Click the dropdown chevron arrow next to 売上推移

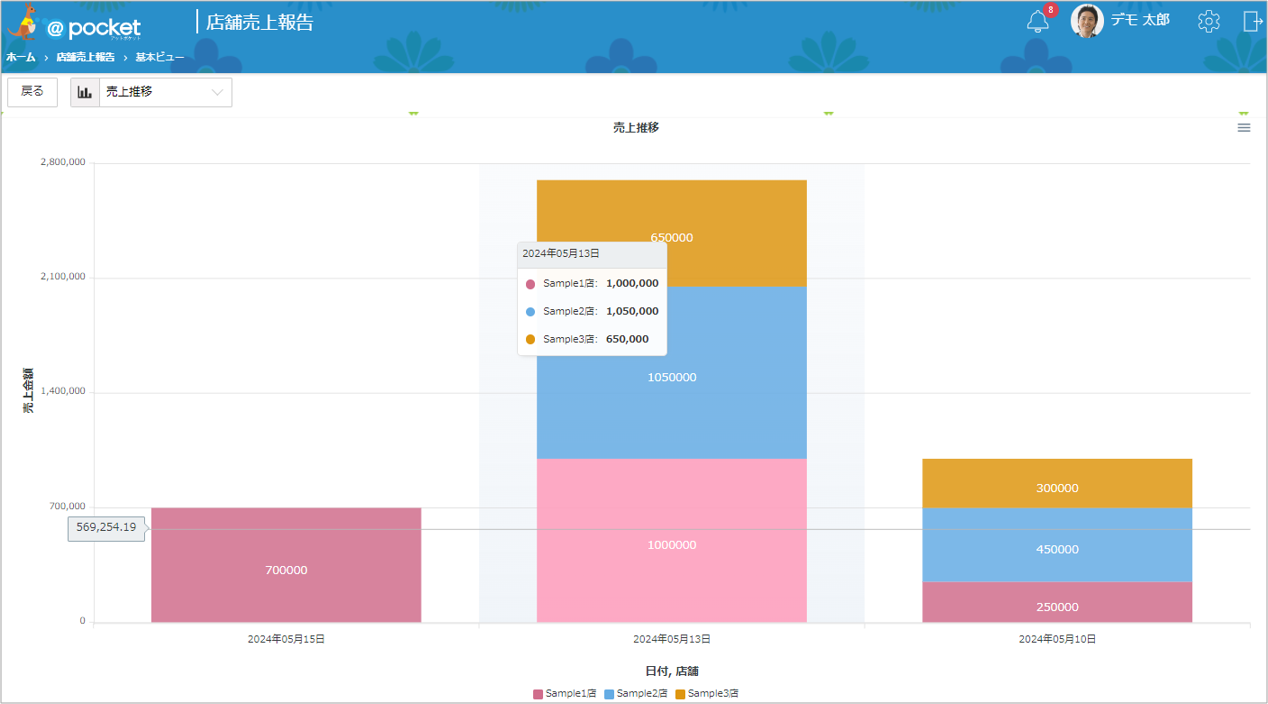pos(217,93)
